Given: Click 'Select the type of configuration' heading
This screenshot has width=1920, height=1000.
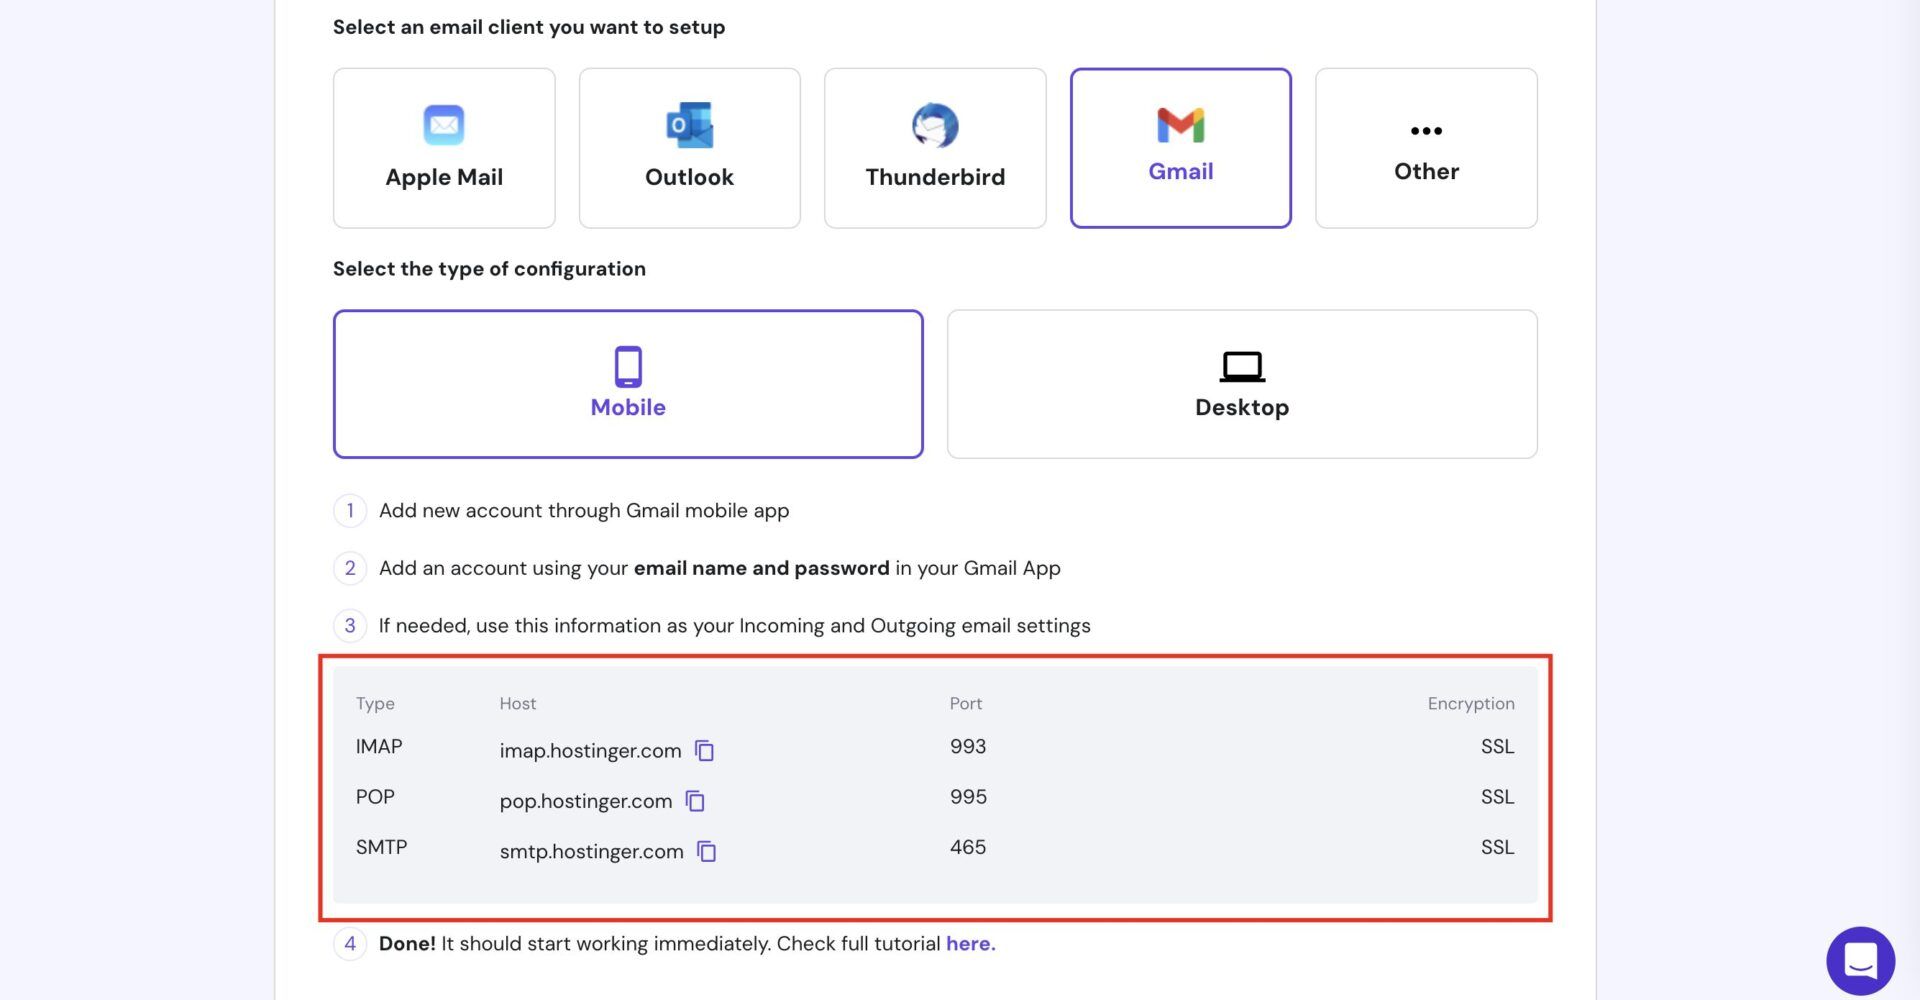Looking at the screenshot, I should [489, 268].
